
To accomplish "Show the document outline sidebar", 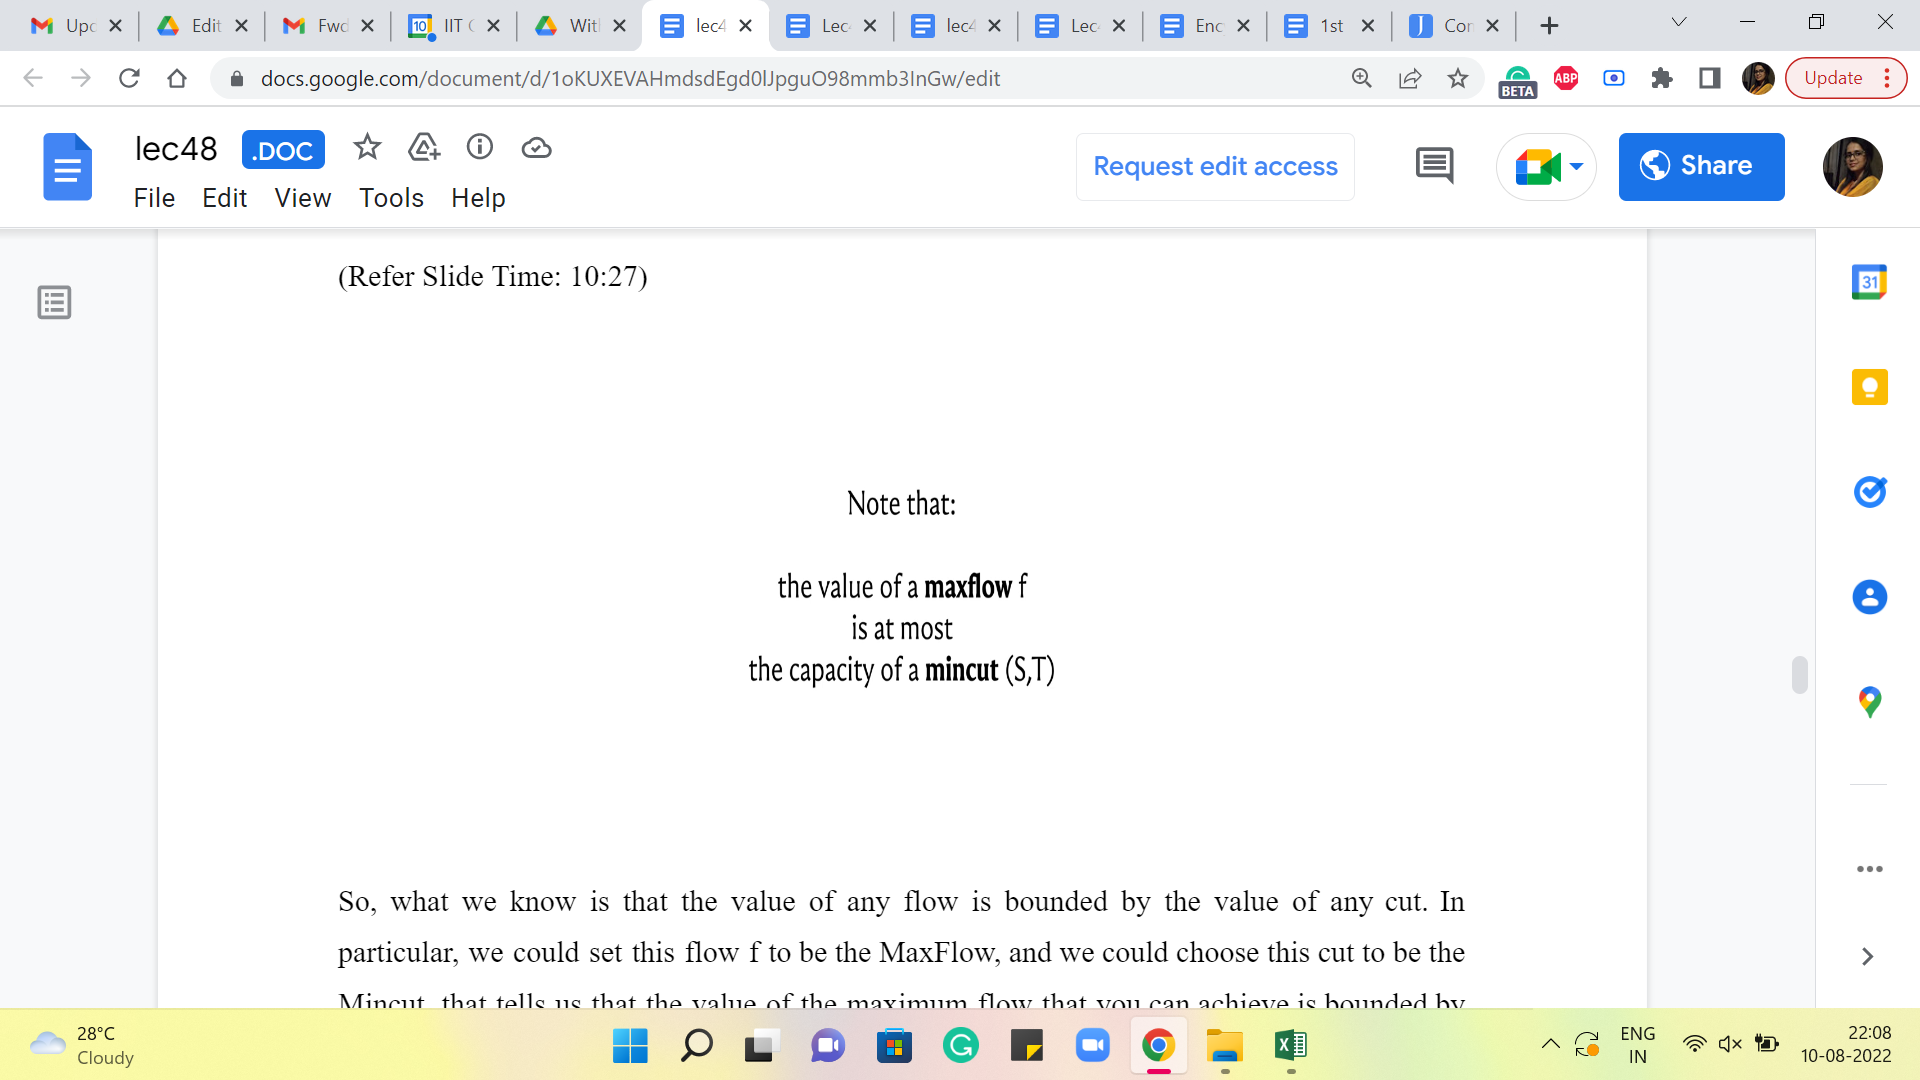I will (x=54, y=302).
